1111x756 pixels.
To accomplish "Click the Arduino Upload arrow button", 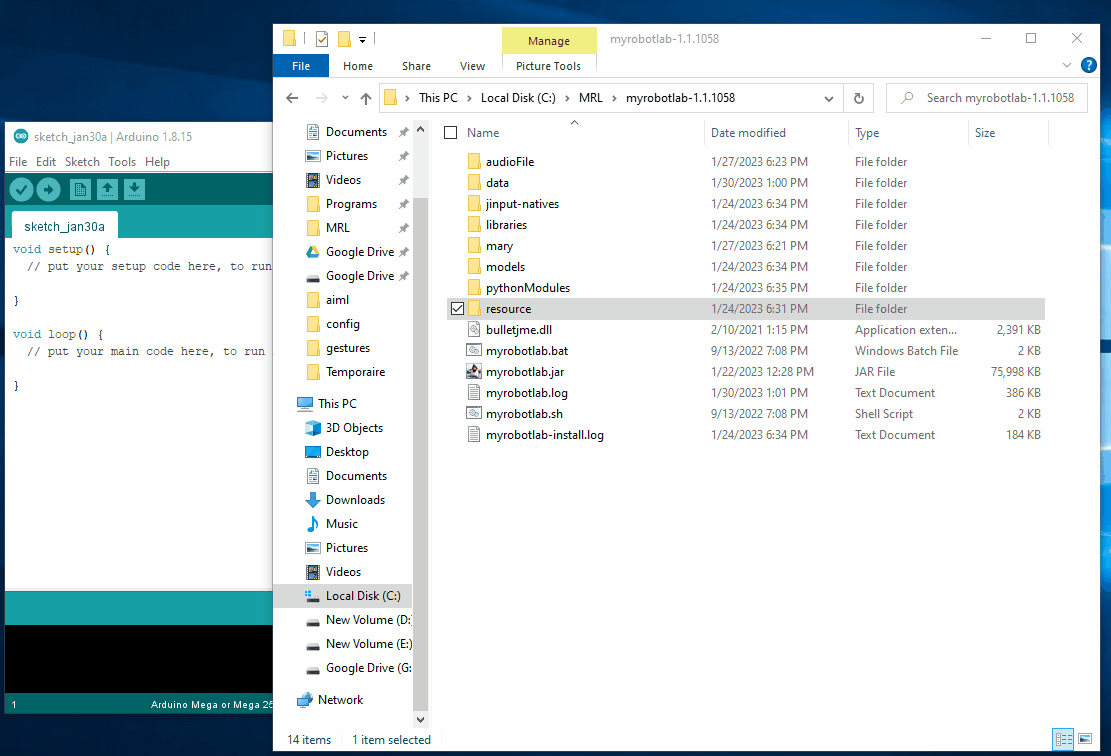I will (48, 189).
